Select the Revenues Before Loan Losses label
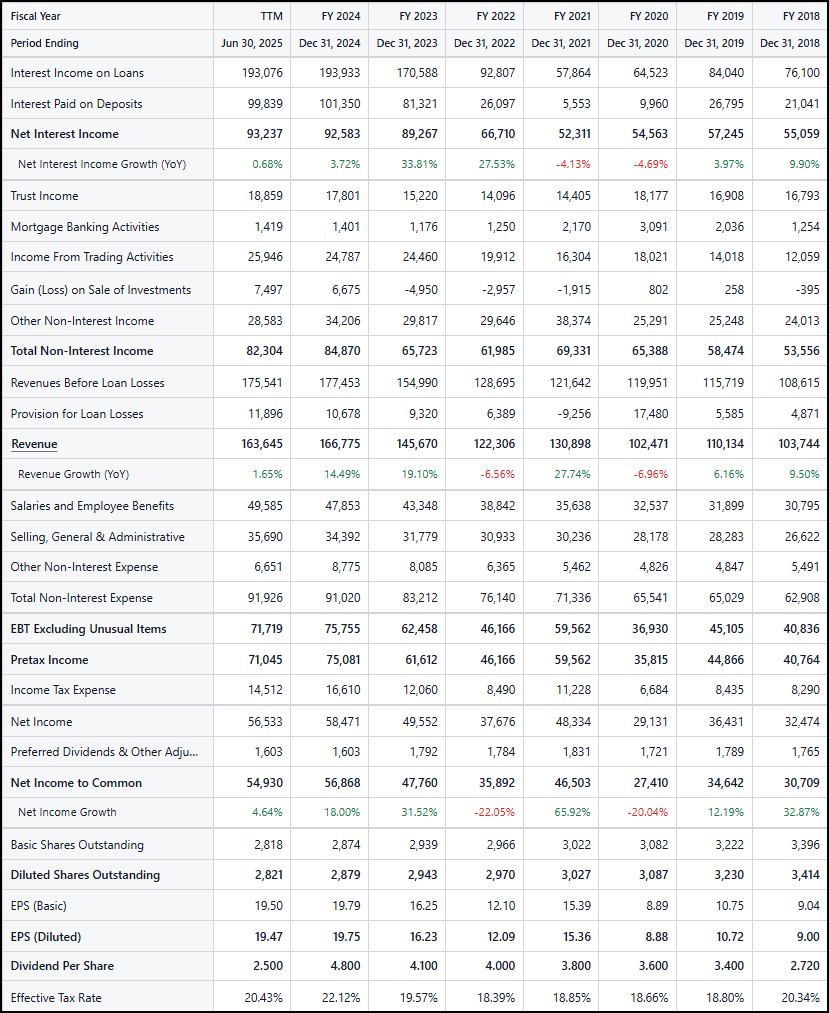The image size is (829, 1013). 87,383
